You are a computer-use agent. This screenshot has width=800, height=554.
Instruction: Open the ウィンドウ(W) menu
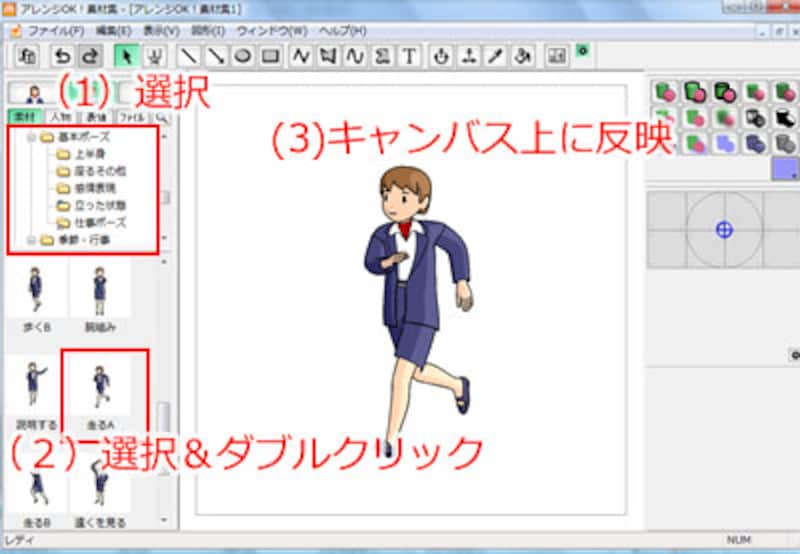(272, 31)
